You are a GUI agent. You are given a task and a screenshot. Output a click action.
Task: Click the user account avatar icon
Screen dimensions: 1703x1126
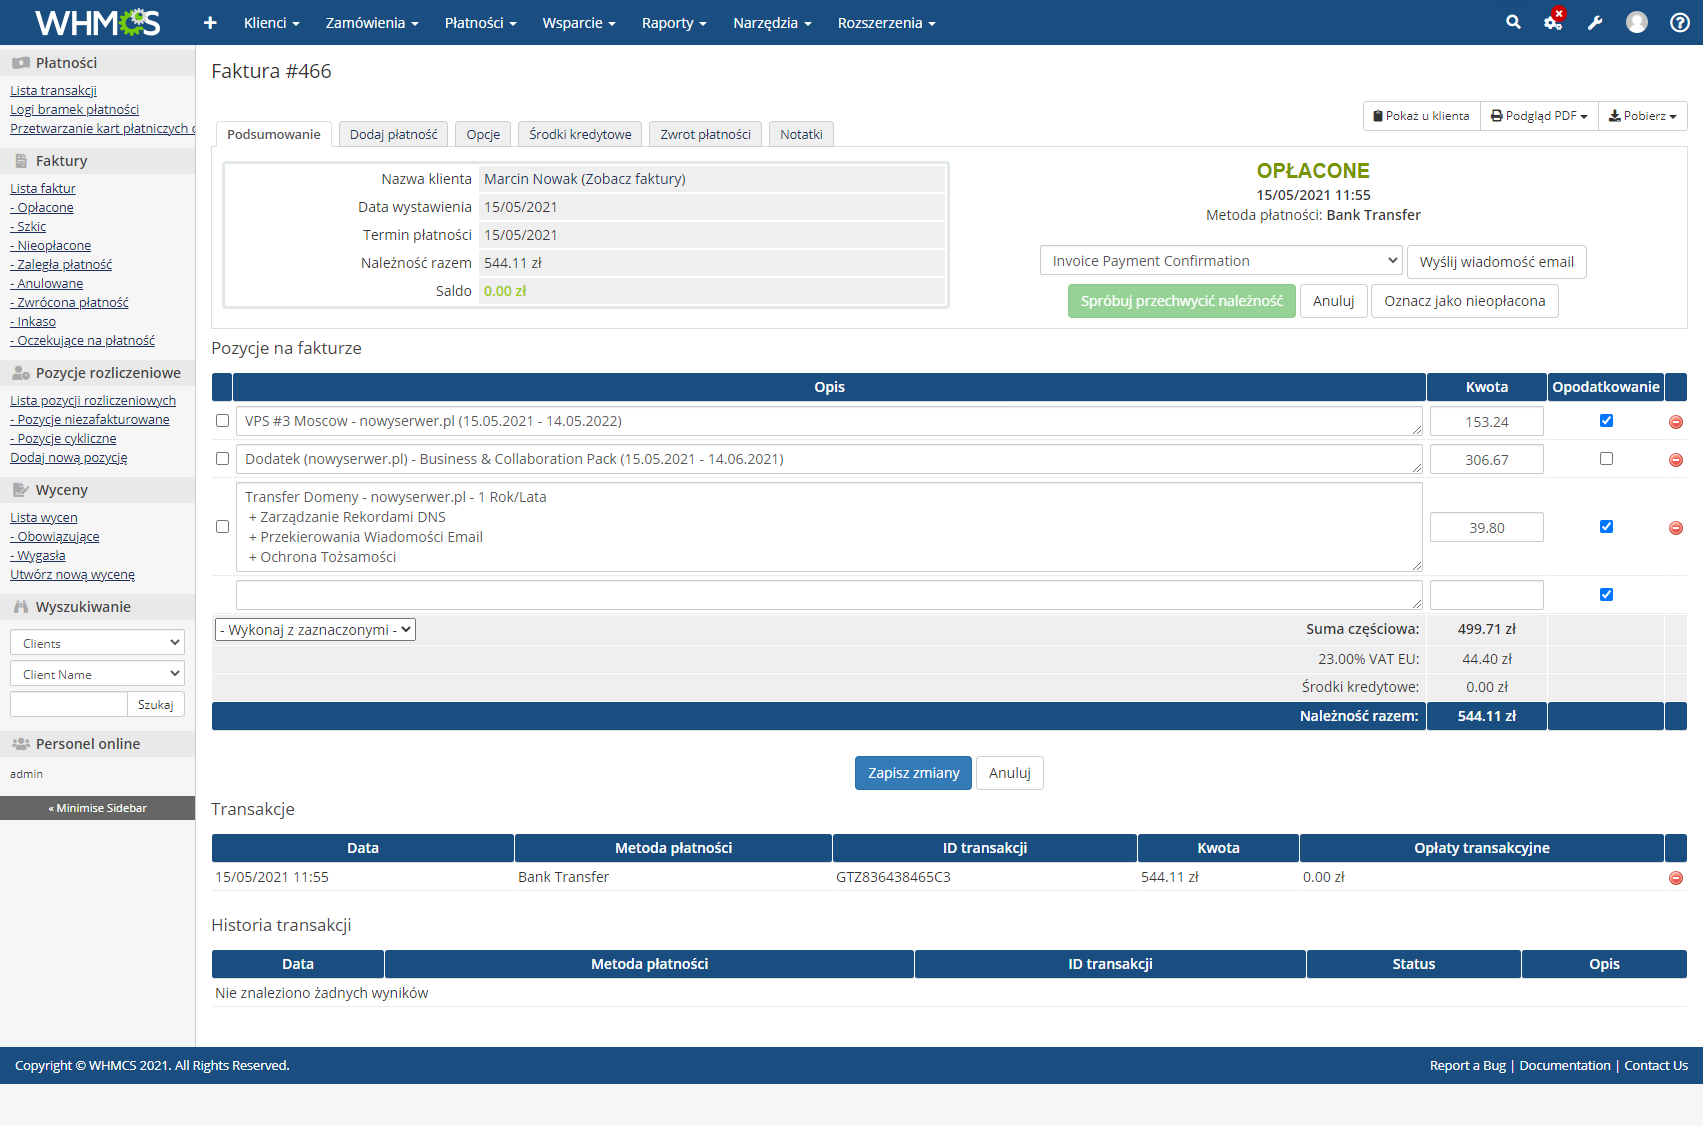click(1637, 22)
